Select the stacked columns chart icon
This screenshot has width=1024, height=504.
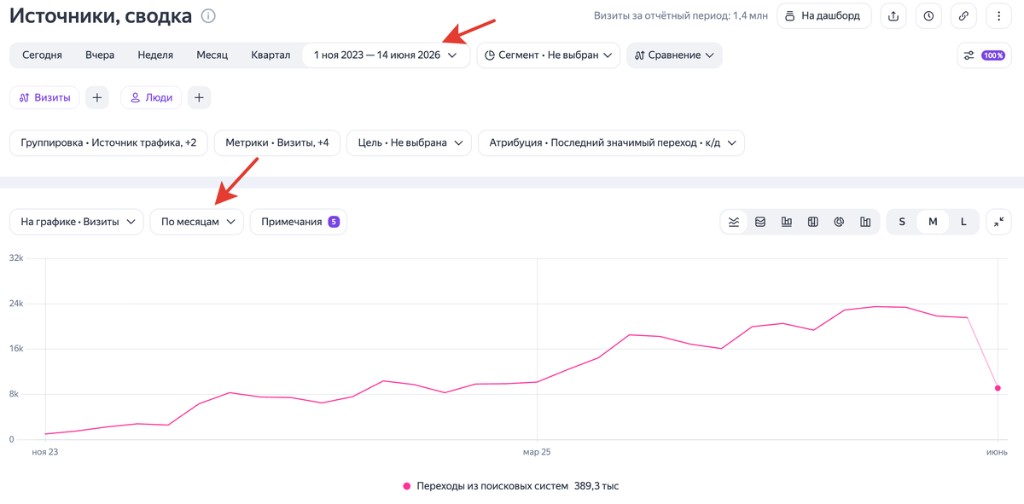(813, 222)
